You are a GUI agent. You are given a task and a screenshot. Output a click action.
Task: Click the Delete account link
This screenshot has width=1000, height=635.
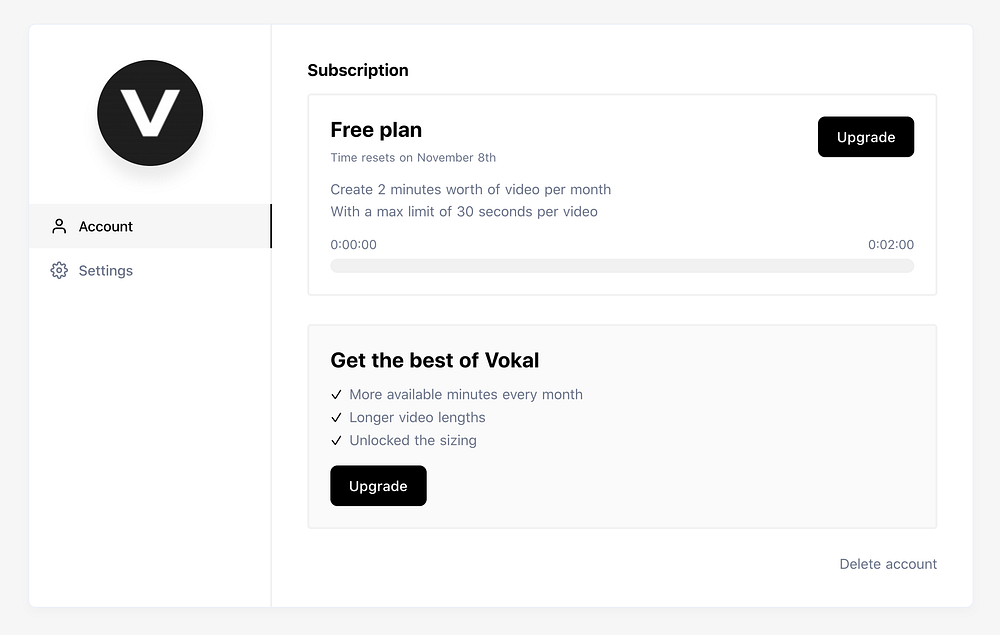(888, 564)
